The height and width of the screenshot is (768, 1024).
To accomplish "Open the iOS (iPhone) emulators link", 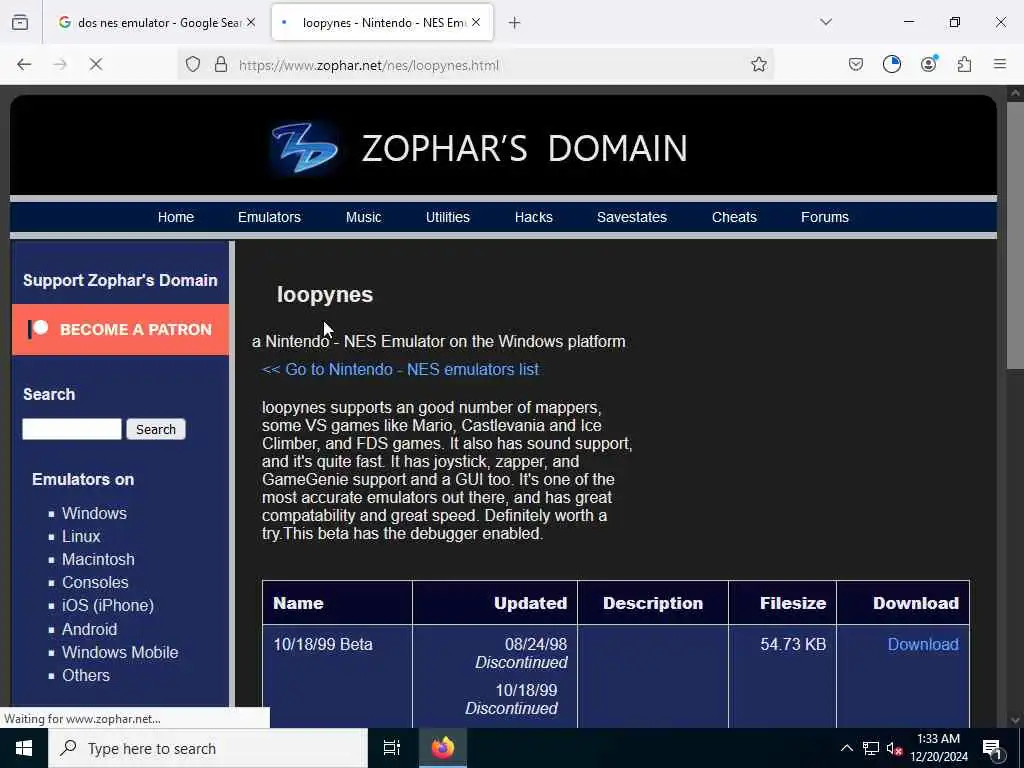I will point(108,605).
